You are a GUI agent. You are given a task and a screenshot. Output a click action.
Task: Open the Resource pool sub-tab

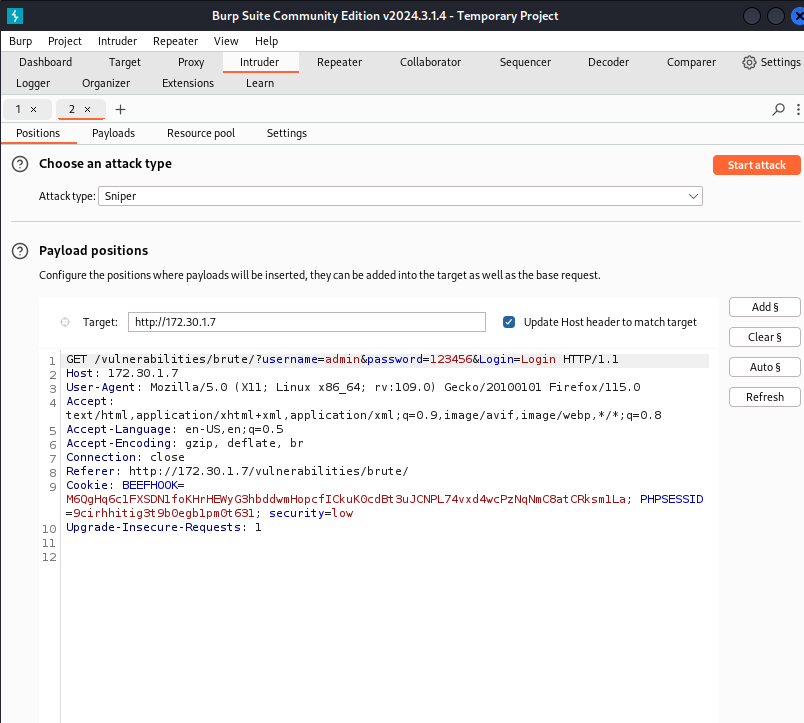pyautogui.click(x=201, y=133)
